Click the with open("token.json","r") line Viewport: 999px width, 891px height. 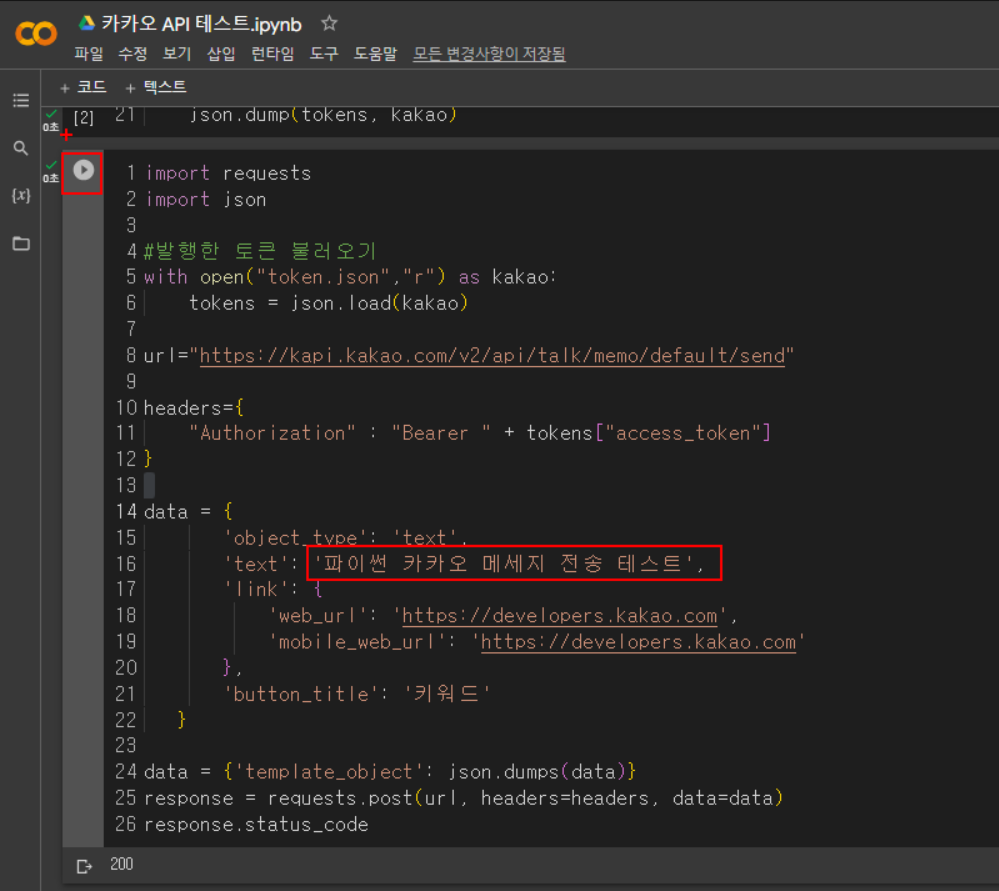(350, 277)
